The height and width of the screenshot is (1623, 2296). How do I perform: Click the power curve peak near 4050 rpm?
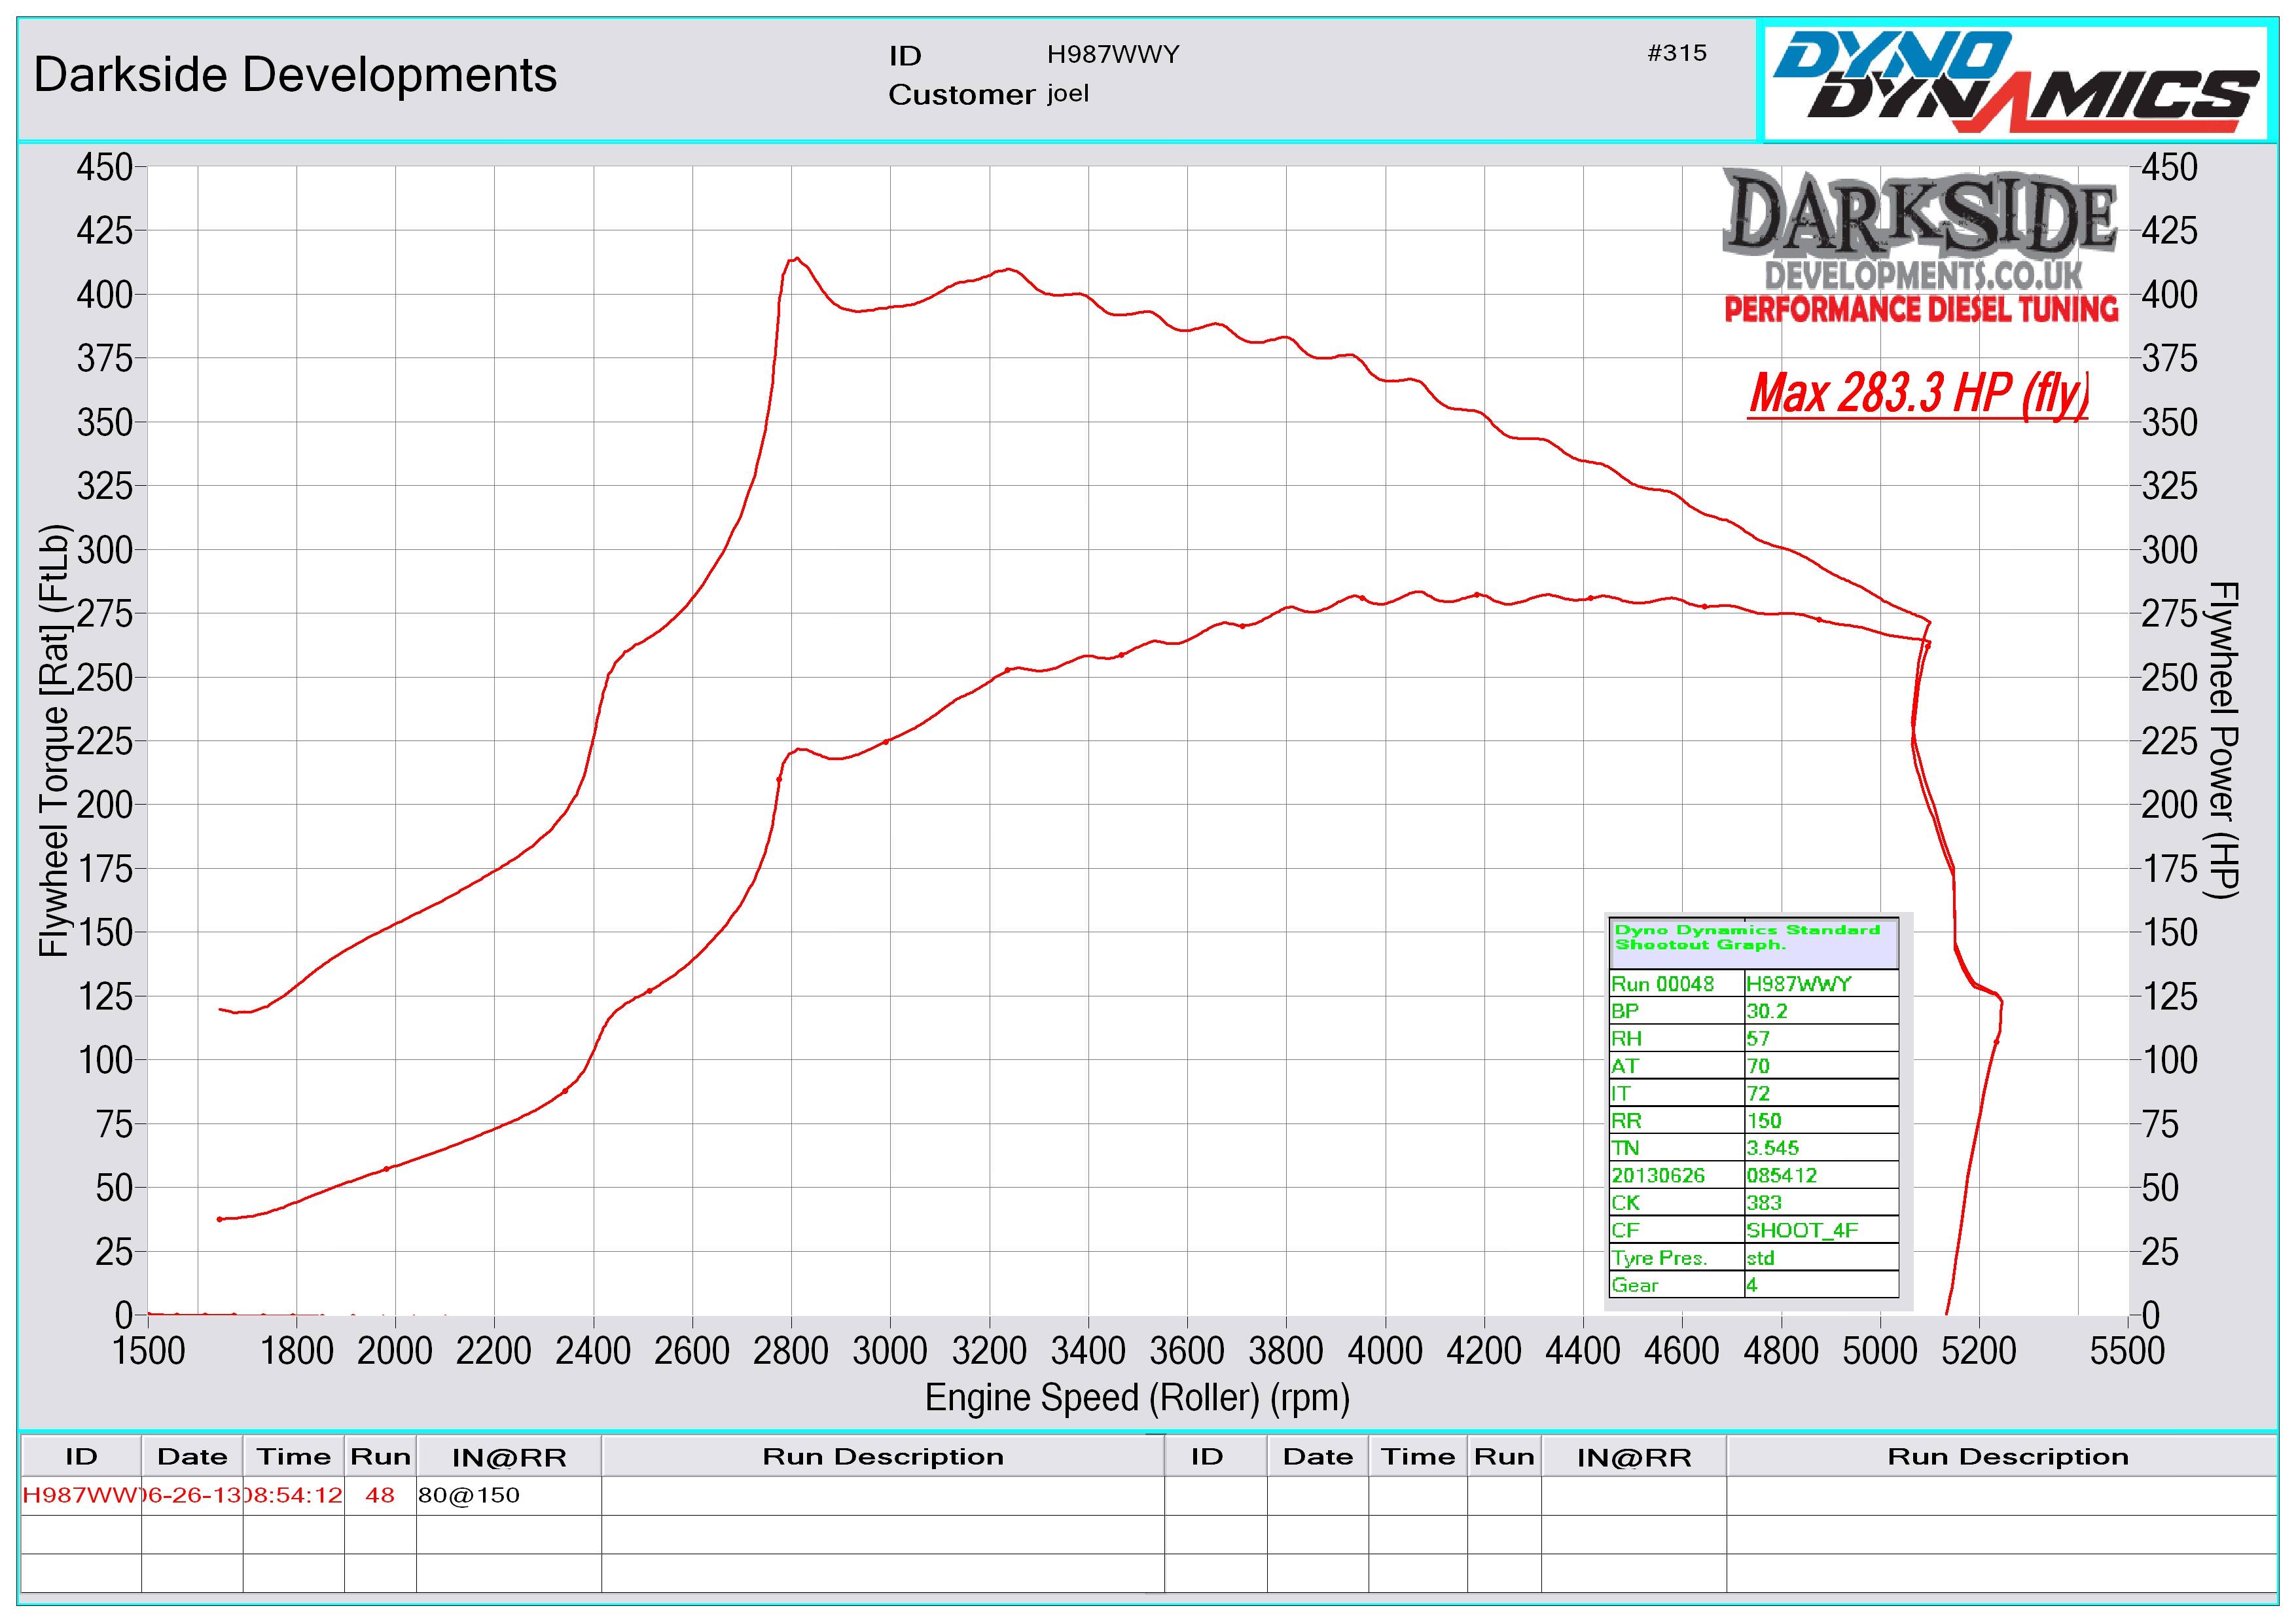1418,592
